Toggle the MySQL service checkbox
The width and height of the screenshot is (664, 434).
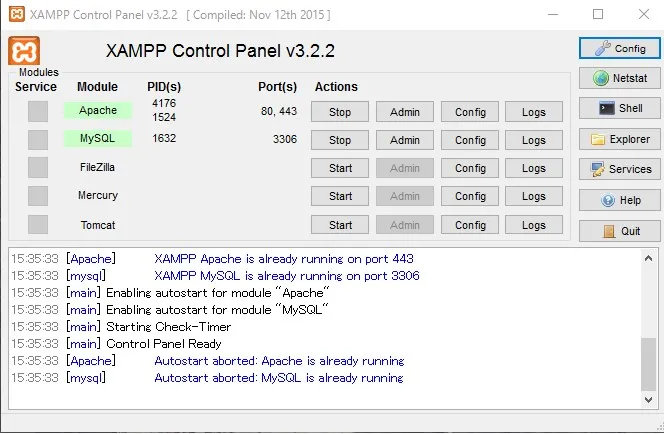click(38, 140)
